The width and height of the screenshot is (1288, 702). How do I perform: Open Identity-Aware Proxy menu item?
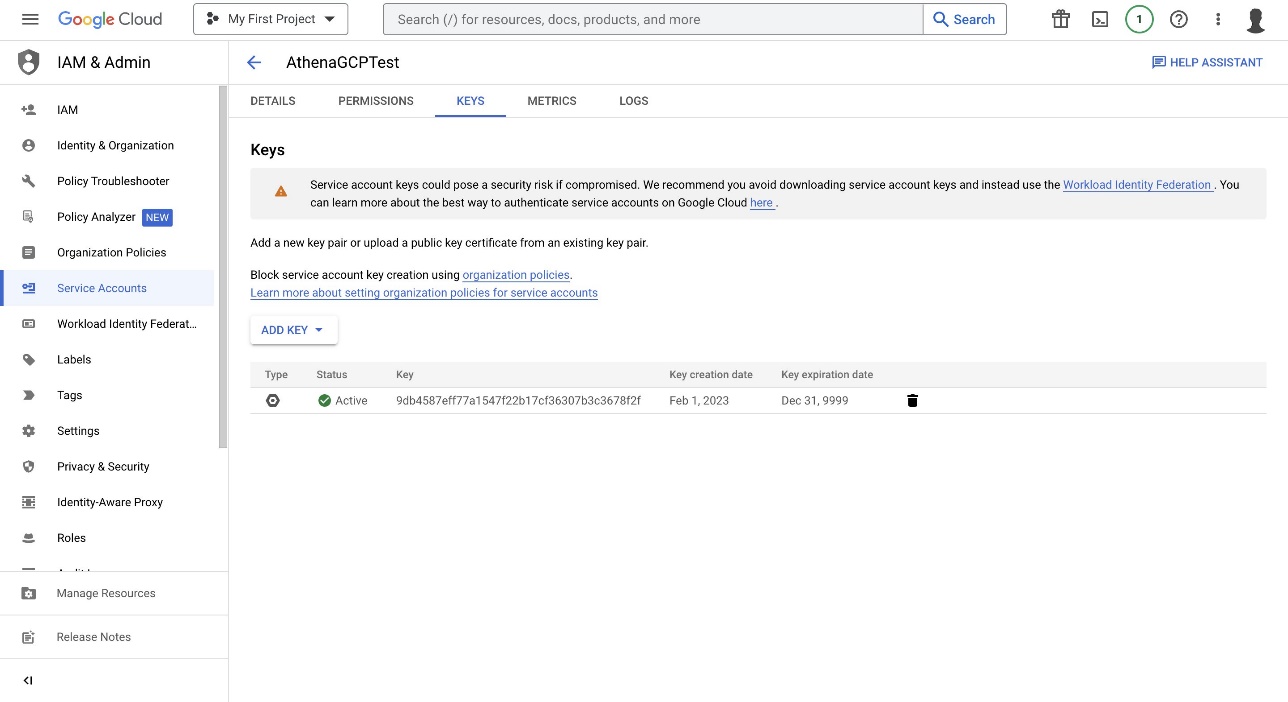[108, 502]
